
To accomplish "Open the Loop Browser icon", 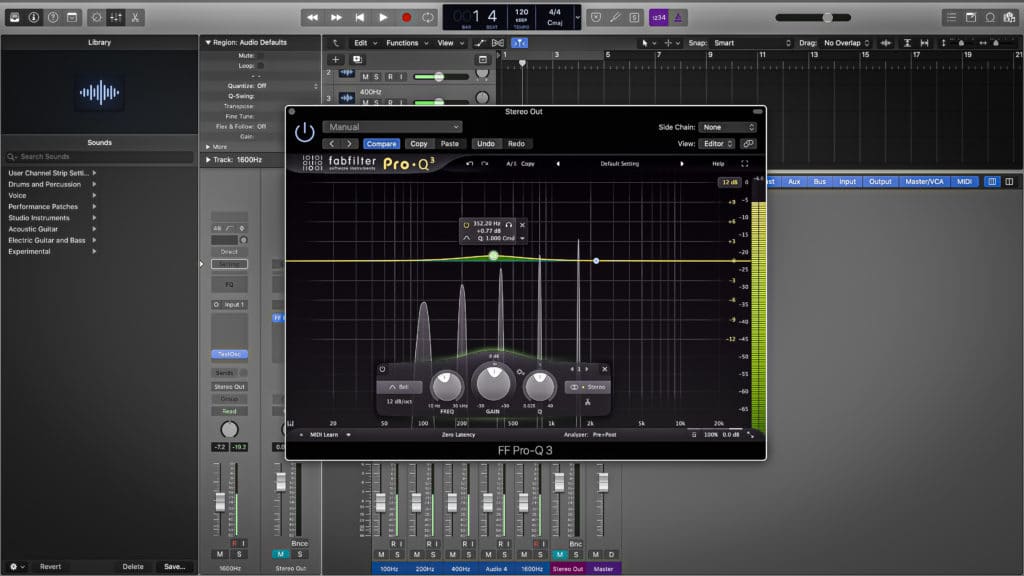I will tap(990, 18).
